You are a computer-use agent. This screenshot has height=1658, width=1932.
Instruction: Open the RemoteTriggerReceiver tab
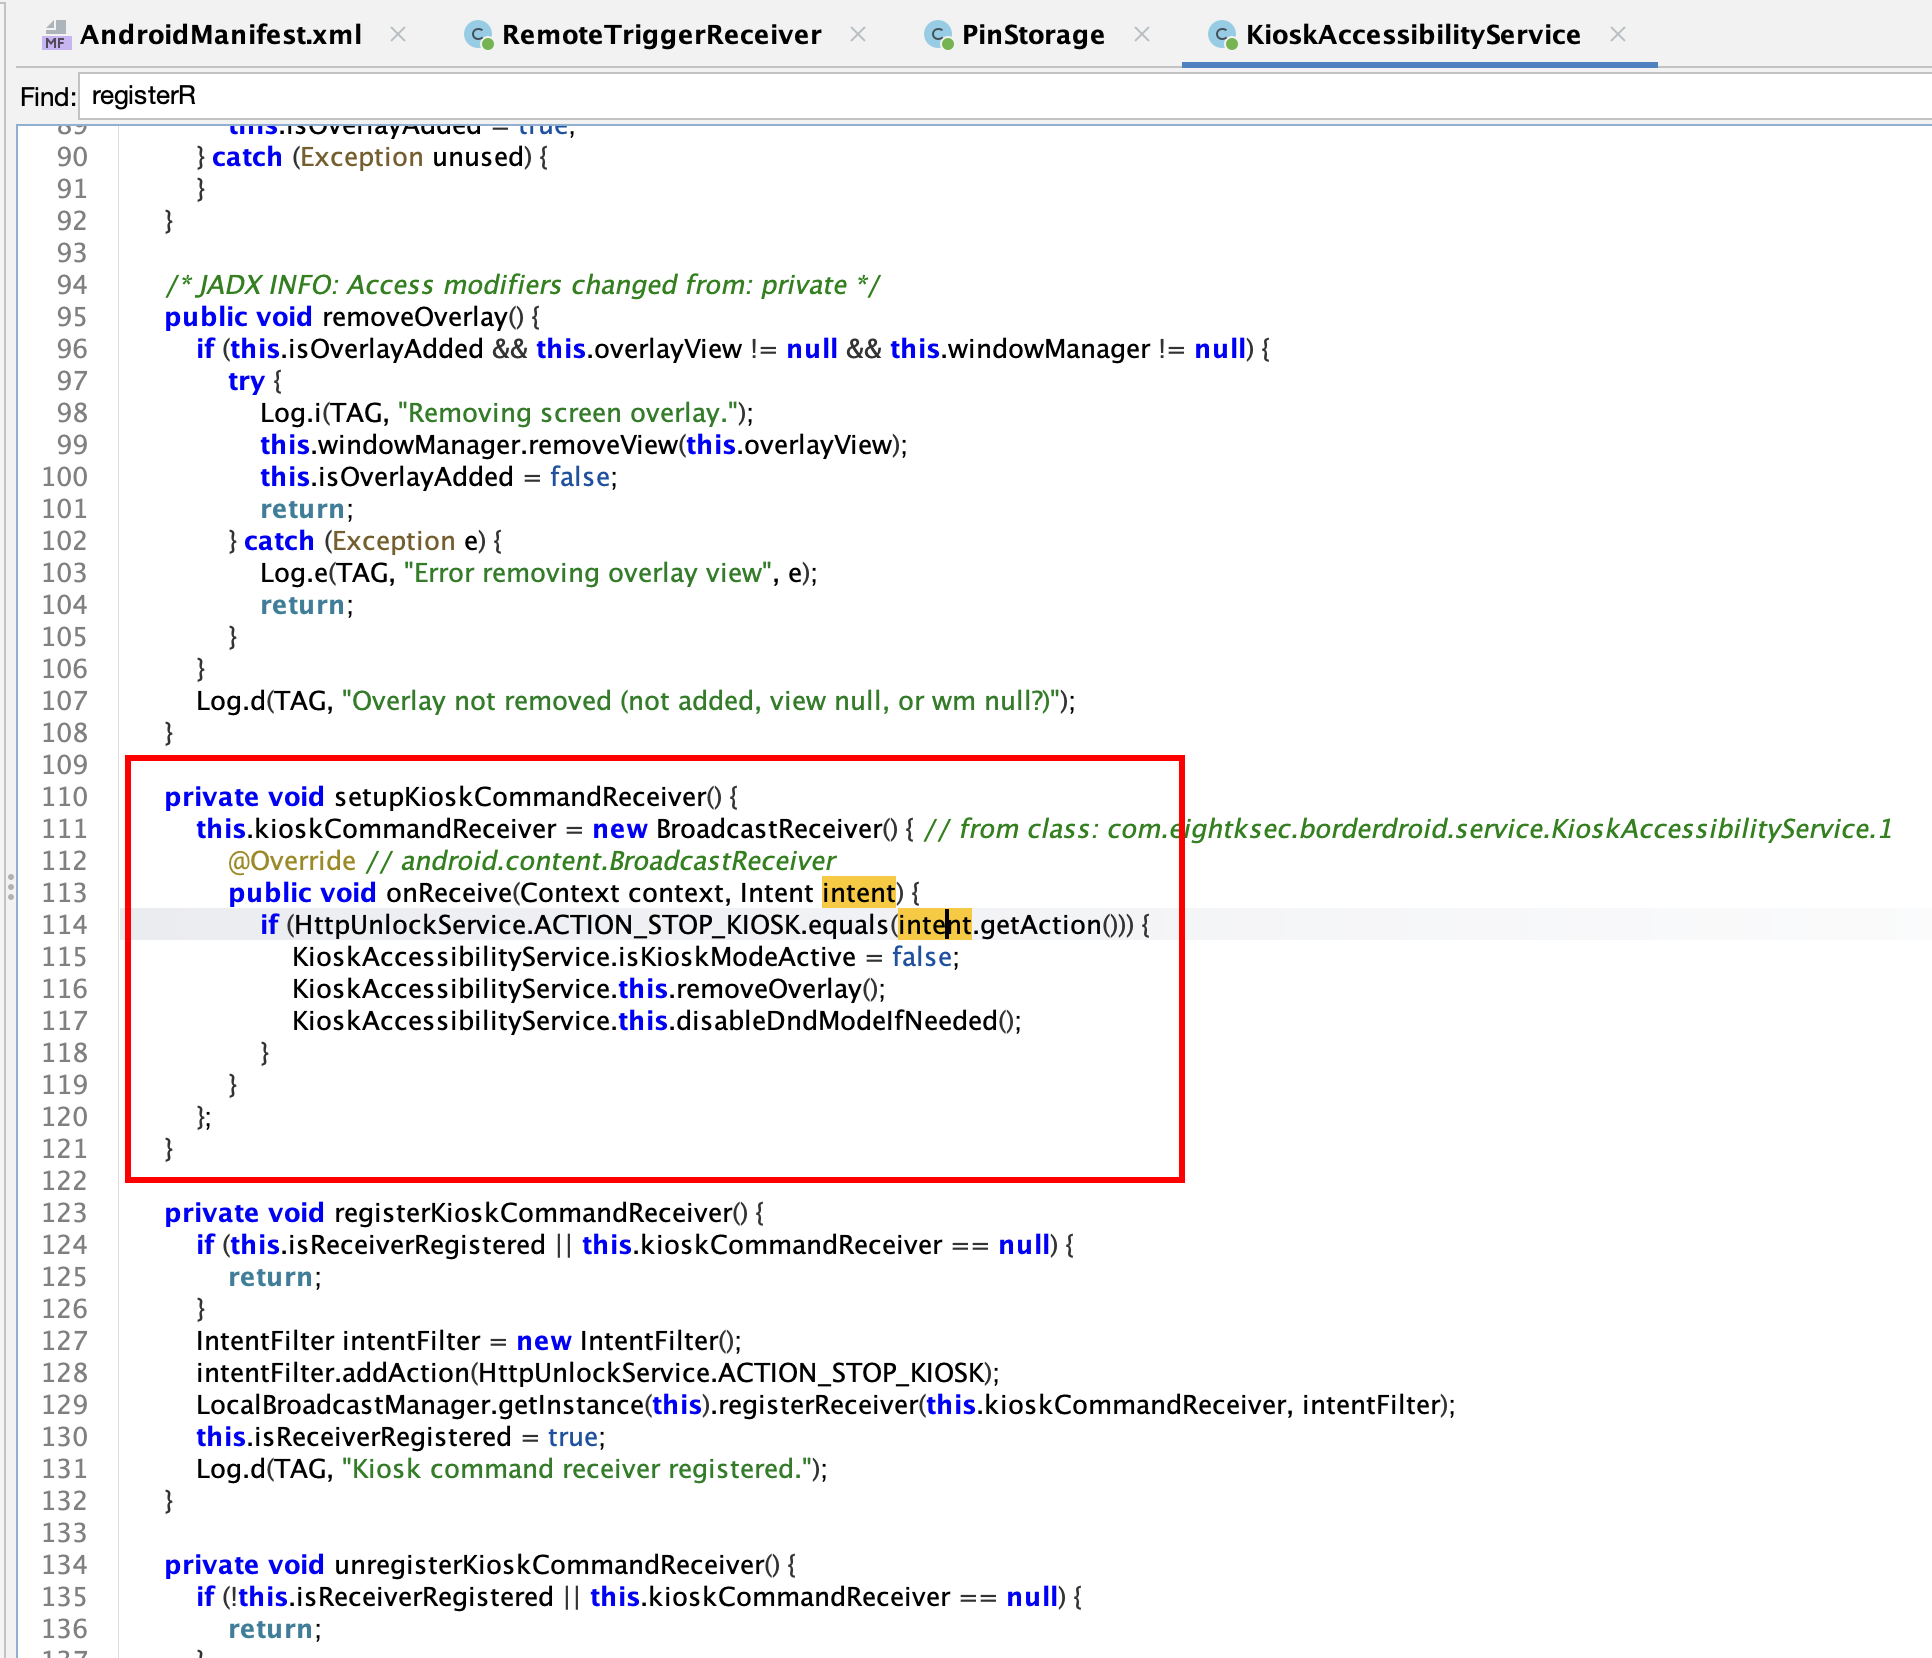661,35
